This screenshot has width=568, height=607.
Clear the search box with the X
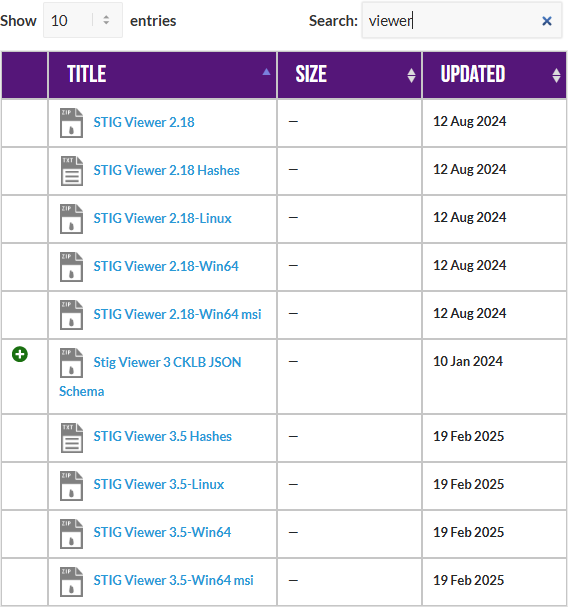pyautogui.click(x=547, y=21)
